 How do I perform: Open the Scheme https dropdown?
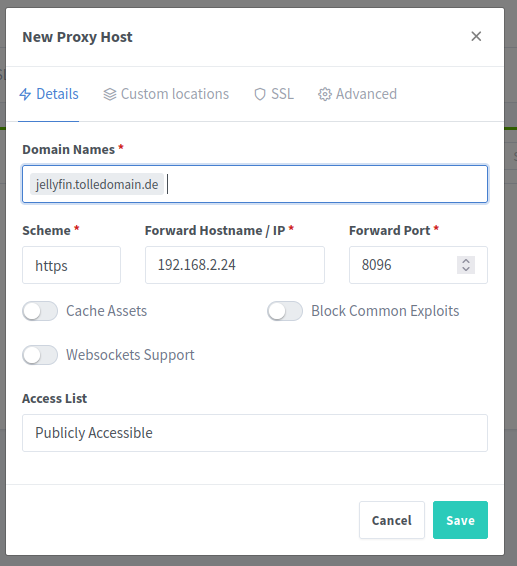71,265
